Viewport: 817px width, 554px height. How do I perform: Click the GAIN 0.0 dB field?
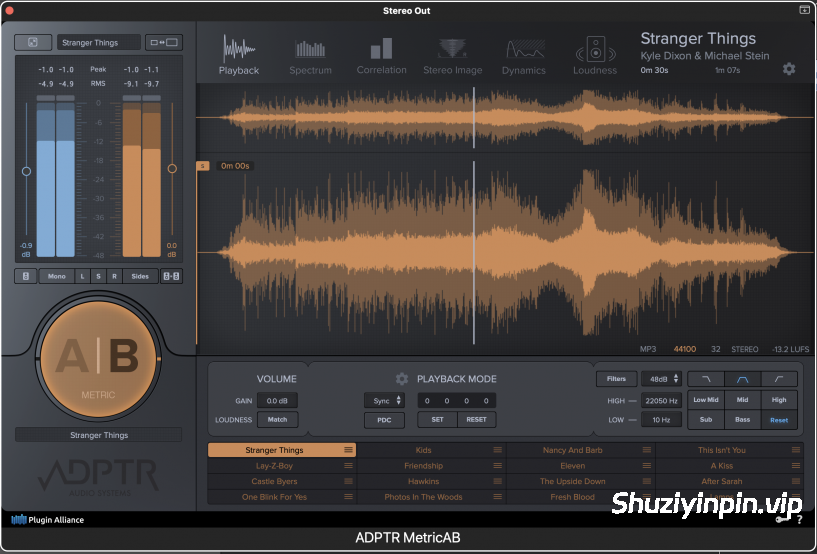pyautogui.click(x=277, y=401)
